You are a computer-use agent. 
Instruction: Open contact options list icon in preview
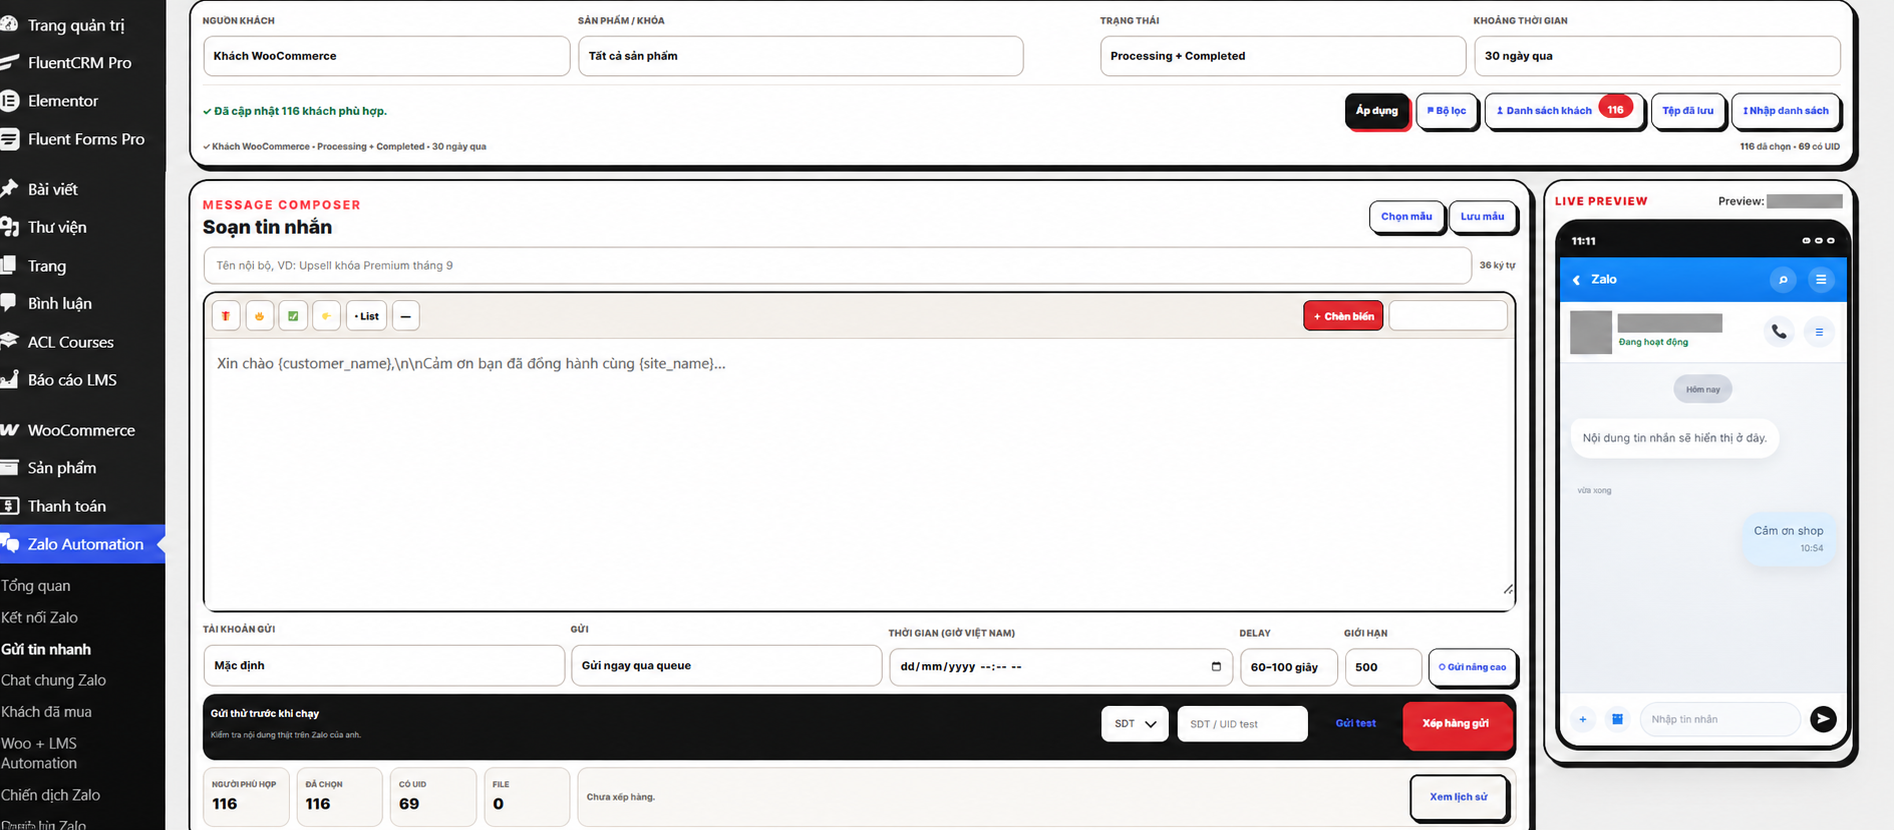click(x=1819, y=331)
